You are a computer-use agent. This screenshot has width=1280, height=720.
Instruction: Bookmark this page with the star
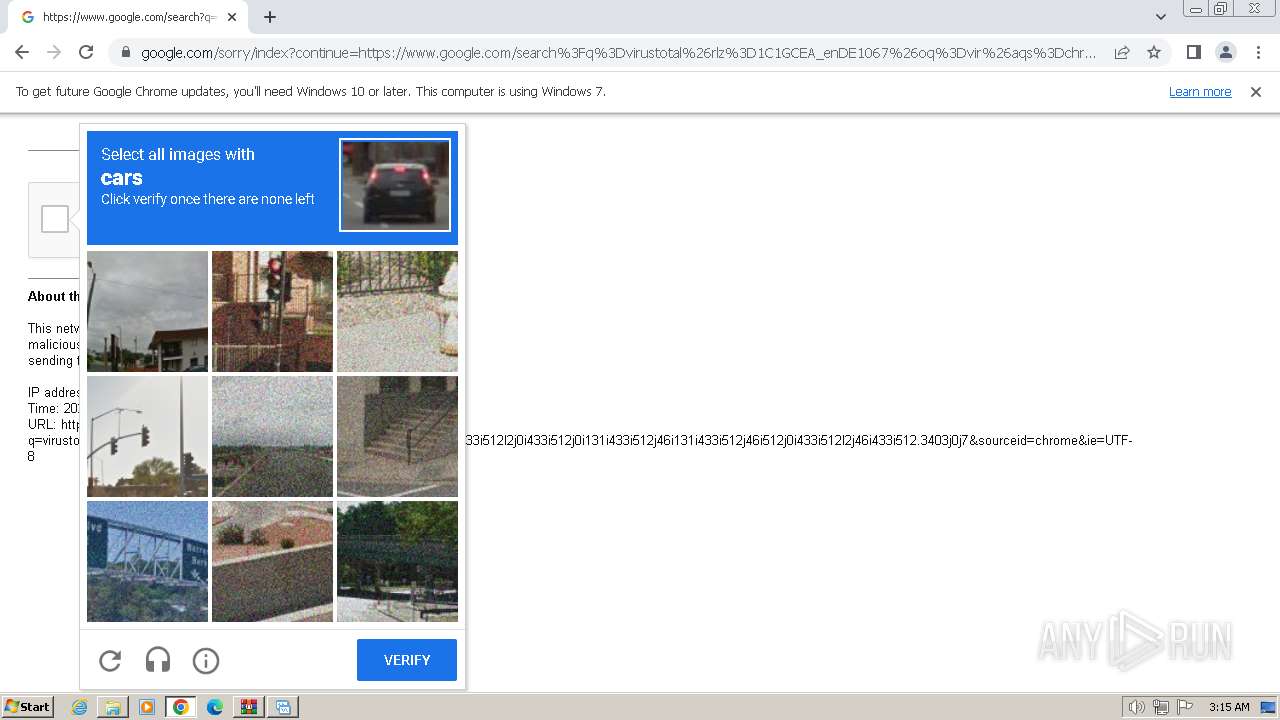coord(1154,52)
